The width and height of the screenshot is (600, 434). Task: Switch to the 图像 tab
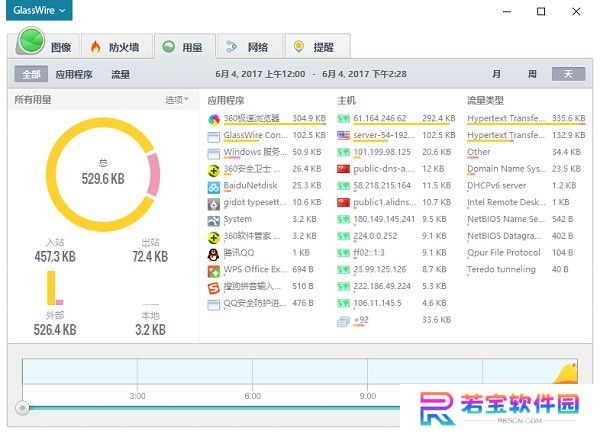48,46
